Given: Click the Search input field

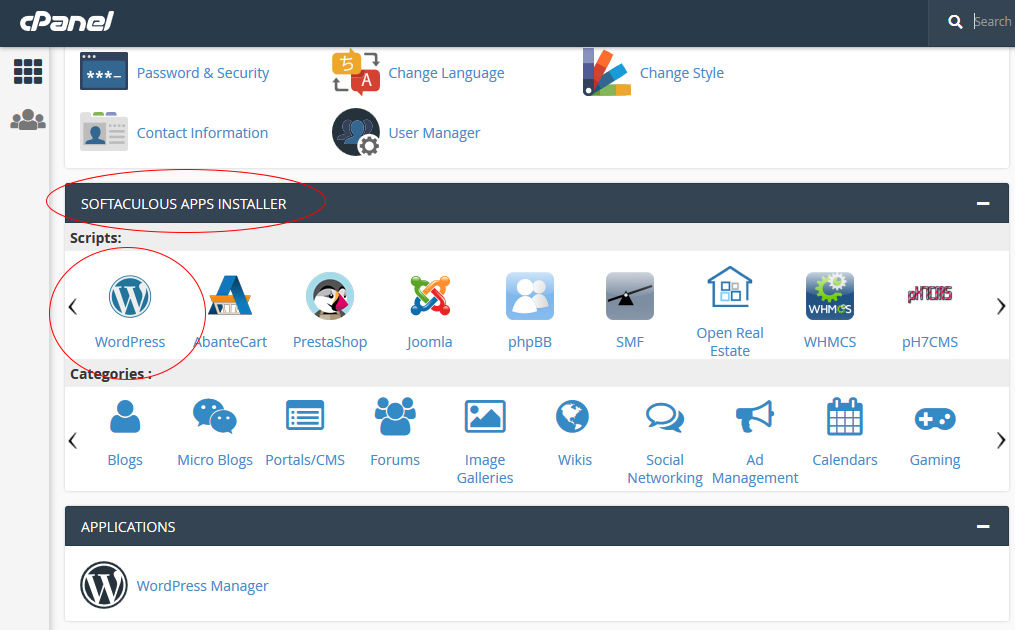Looking at the screenshot, I should coord(992,22).
